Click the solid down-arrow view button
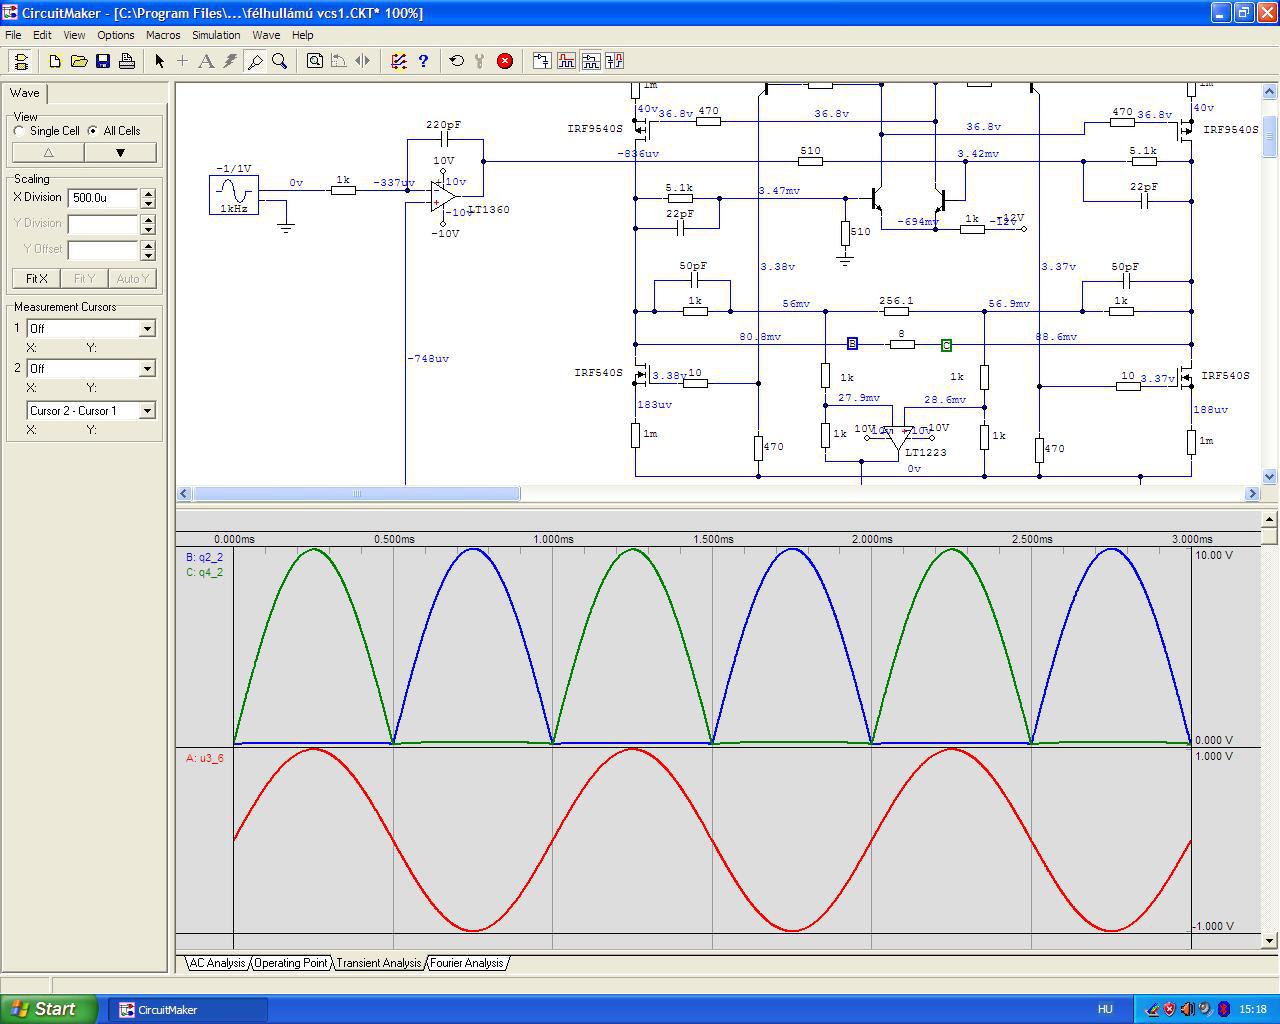The image size is (1280, 1024). coord(120,153)
